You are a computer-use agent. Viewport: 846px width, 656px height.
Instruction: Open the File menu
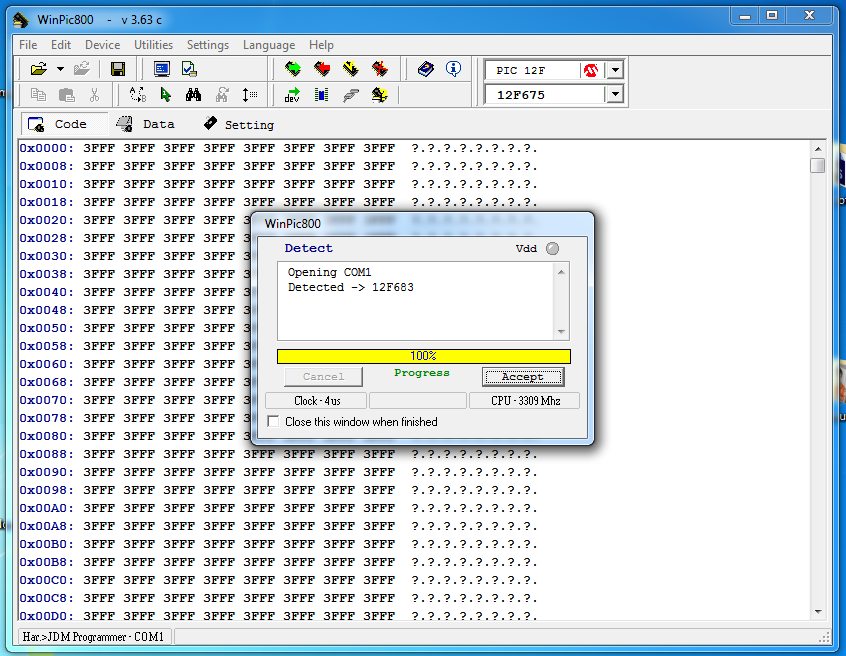click(x=28, y=45)
